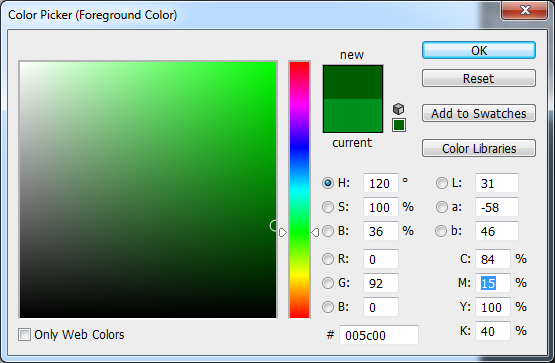Click the right hue slider arrow handle

pyautogui.click(x=315, y=232)
